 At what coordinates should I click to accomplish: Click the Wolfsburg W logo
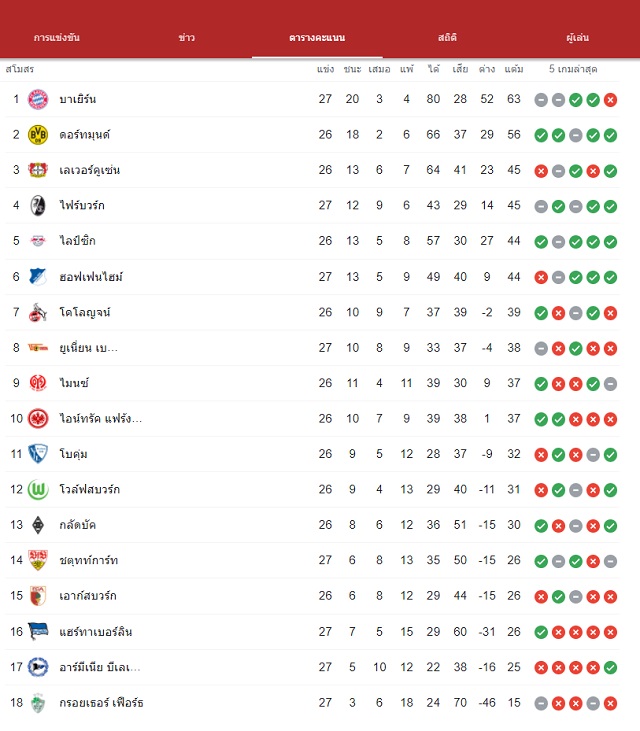click(x=38, y=490)
